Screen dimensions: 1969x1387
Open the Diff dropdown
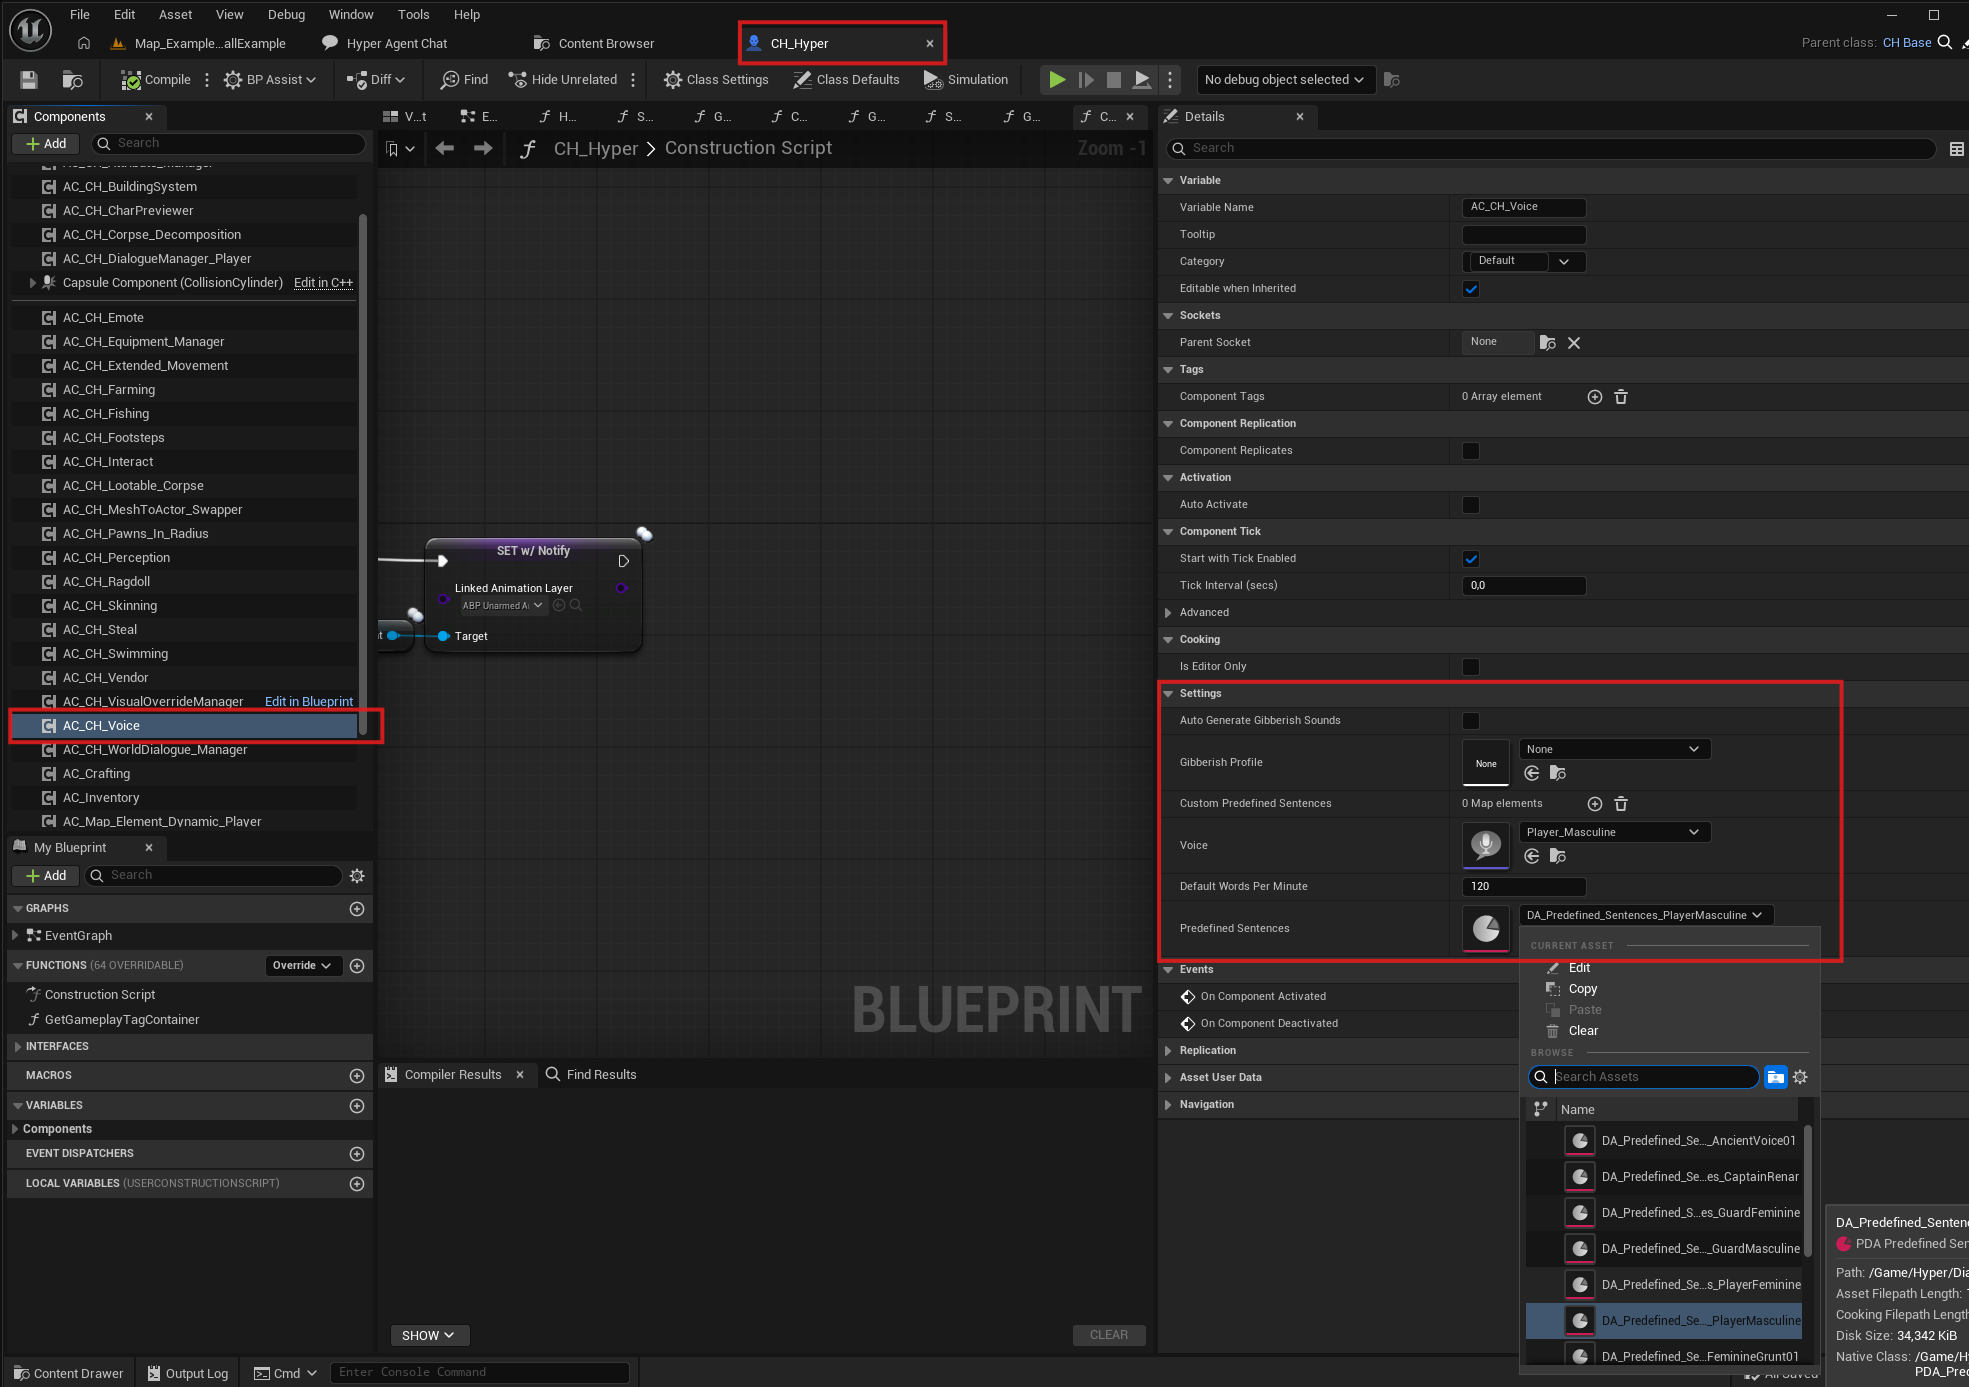click(x=376, y=80)
